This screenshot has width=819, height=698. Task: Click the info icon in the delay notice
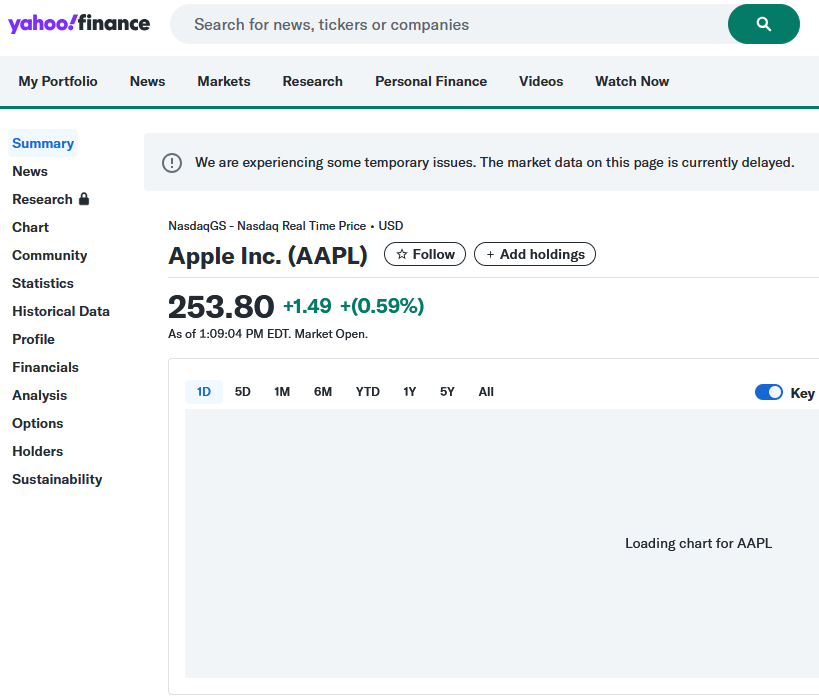click(x=172, y=162)
